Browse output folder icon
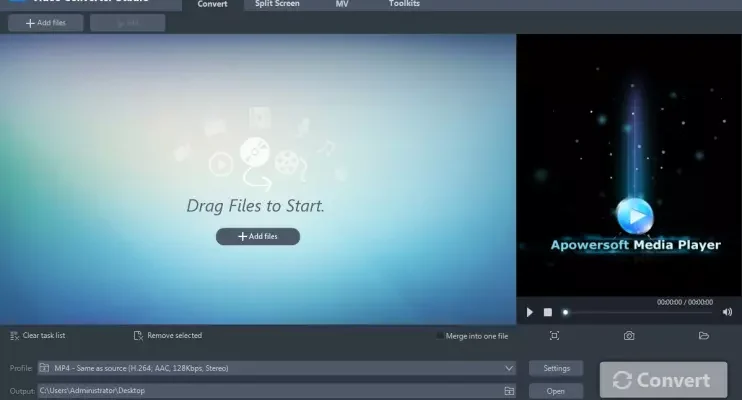Image resolution: width=742 pixels, height=400 pixels. click(509, 391)
